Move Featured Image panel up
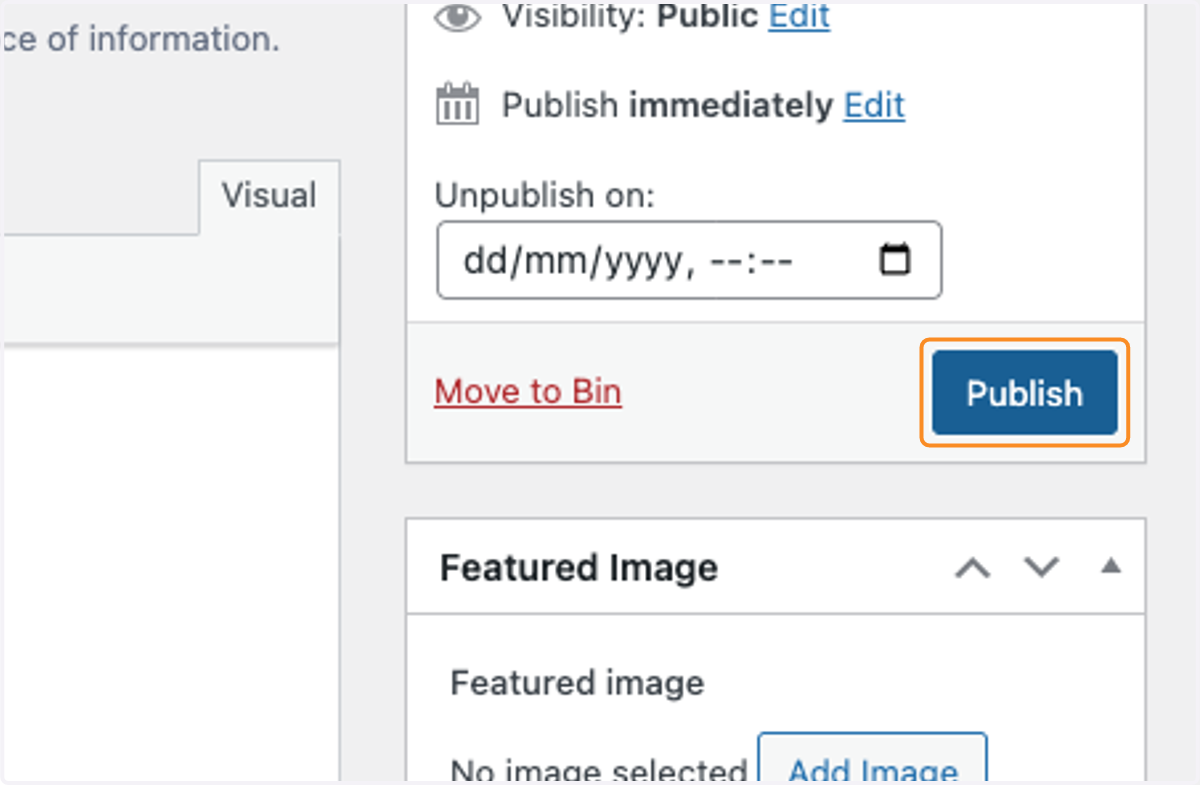Viewport: 1200px width, 785px height. 972,567
